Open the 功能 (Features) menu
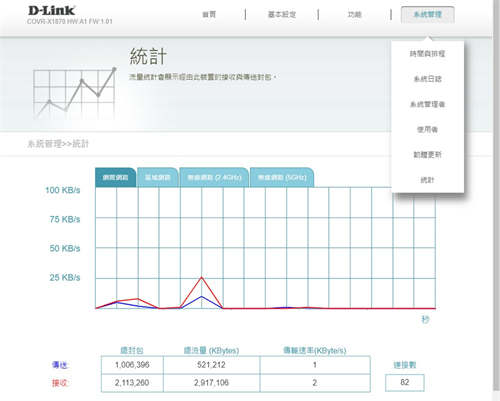Viewport: 500px width, 401px height. tap(354, 14)
